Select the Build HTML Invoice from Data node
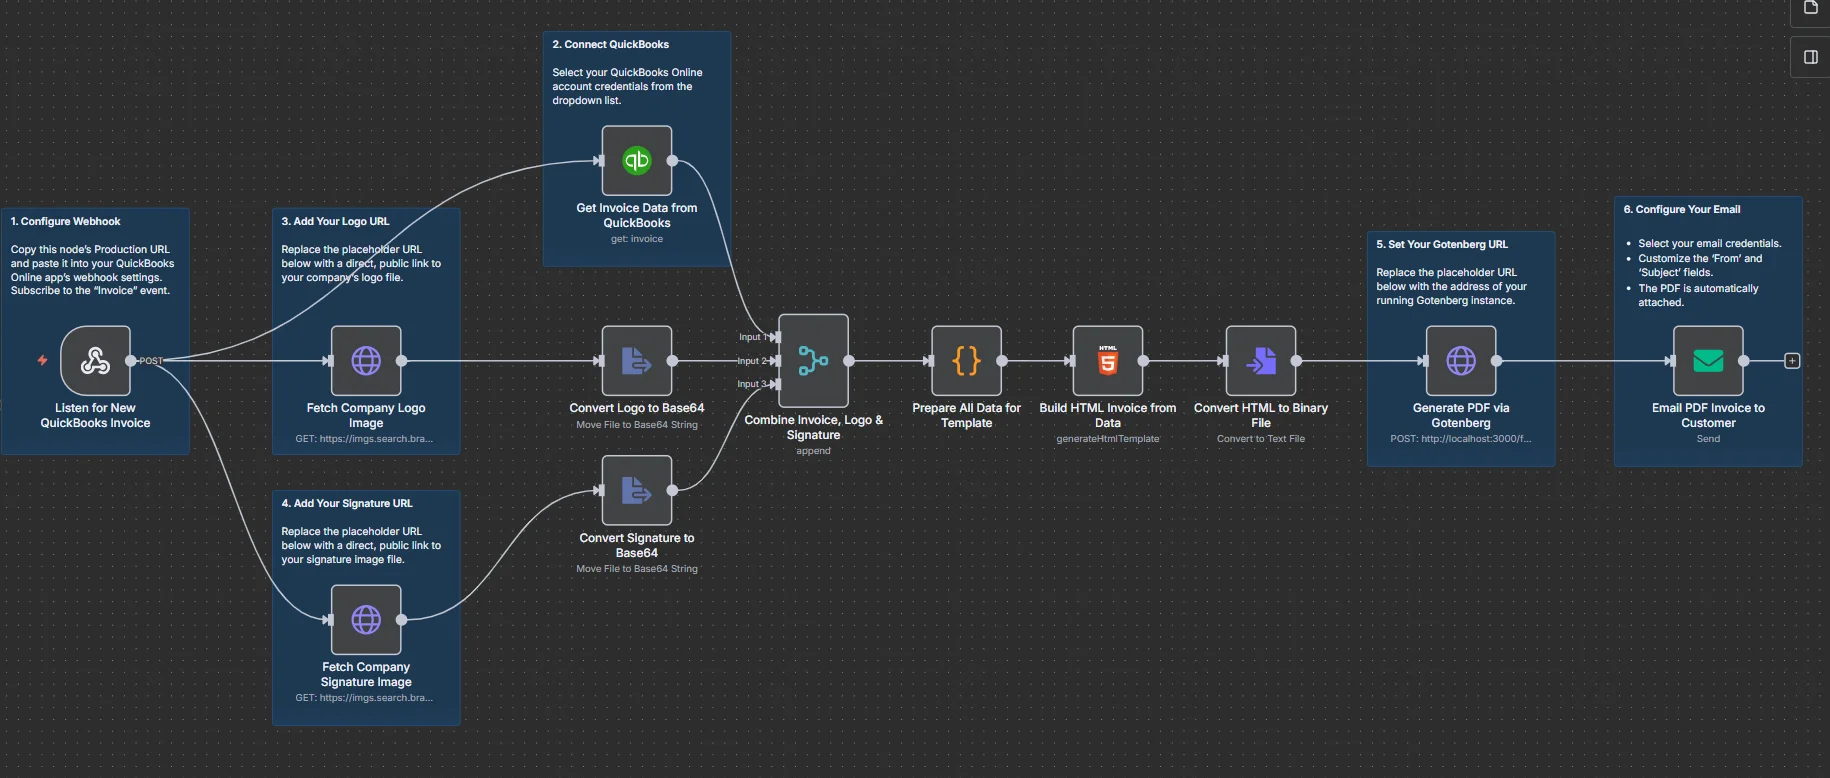This screenshot has width=1830, height=778. tap(1107, 361)
